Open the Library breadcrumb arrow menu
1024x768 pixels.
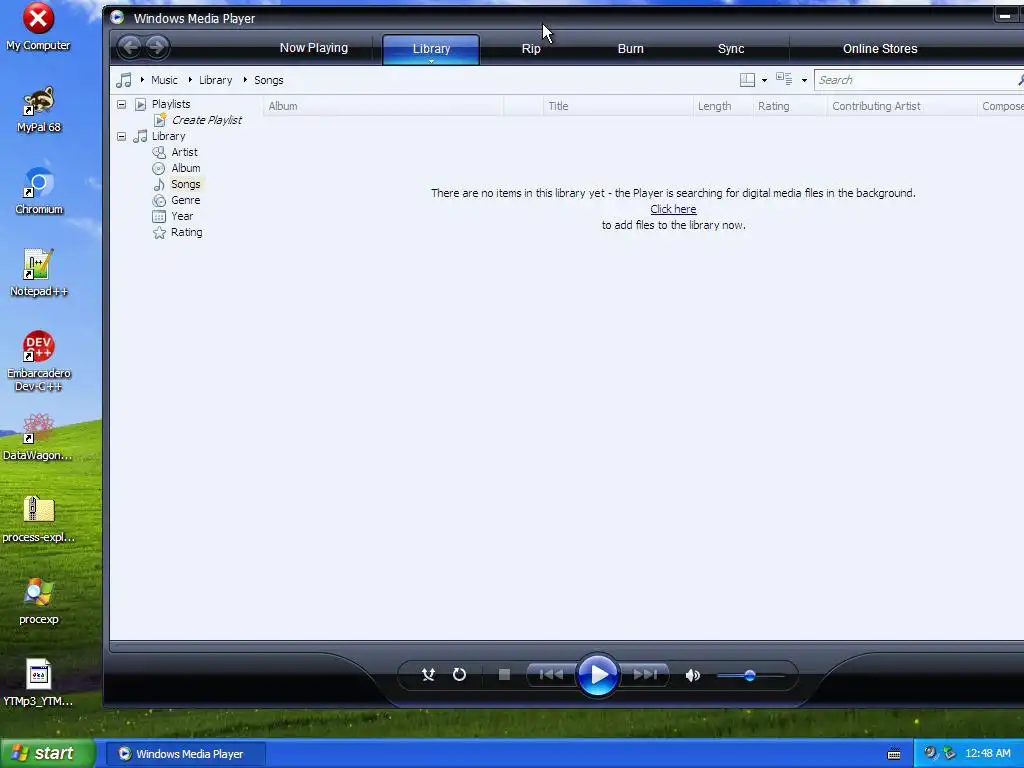click(189, 80)
